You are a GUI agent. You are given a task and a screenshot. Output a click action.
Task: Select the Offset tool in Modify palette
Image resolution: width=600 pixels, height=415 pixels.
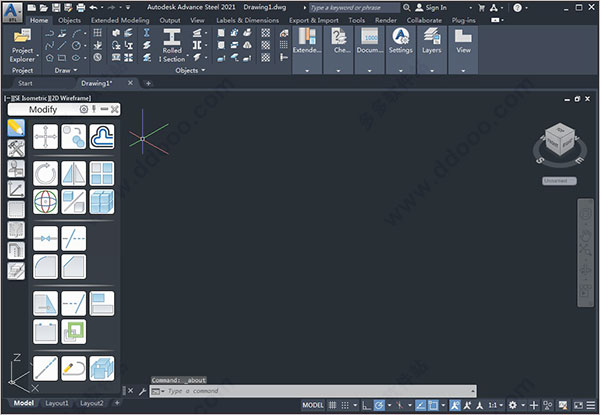pyautogui.click(x=102, y=137)
